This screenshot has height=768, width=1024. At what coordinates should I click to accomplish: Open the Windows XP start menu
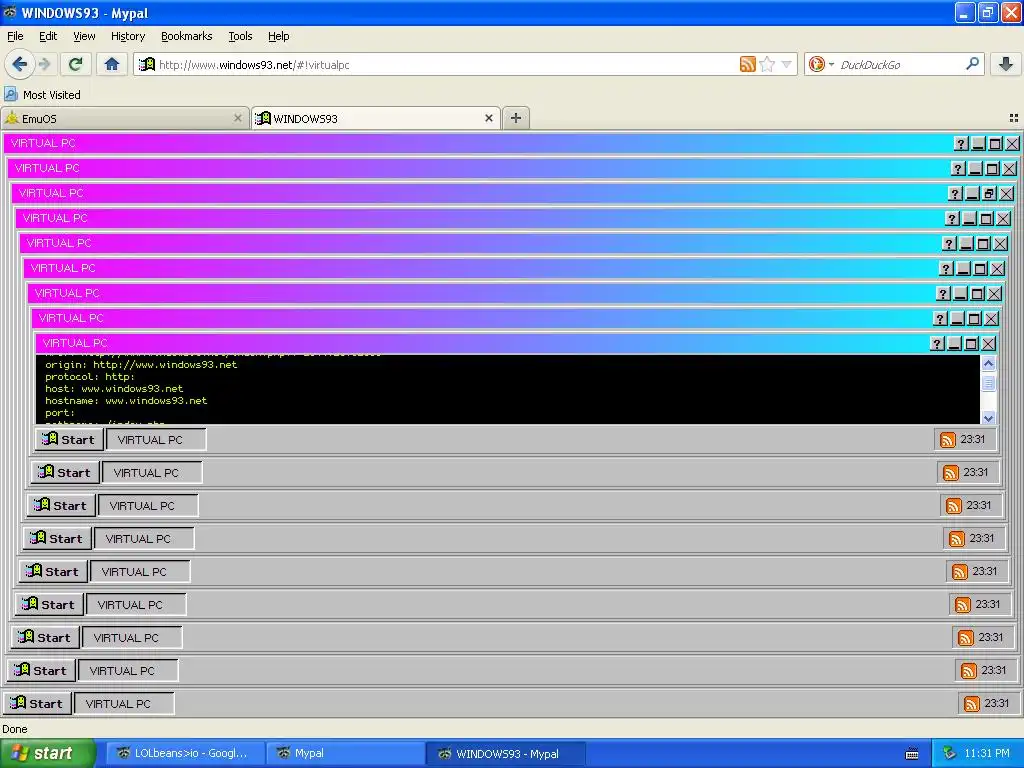(47, 753)
